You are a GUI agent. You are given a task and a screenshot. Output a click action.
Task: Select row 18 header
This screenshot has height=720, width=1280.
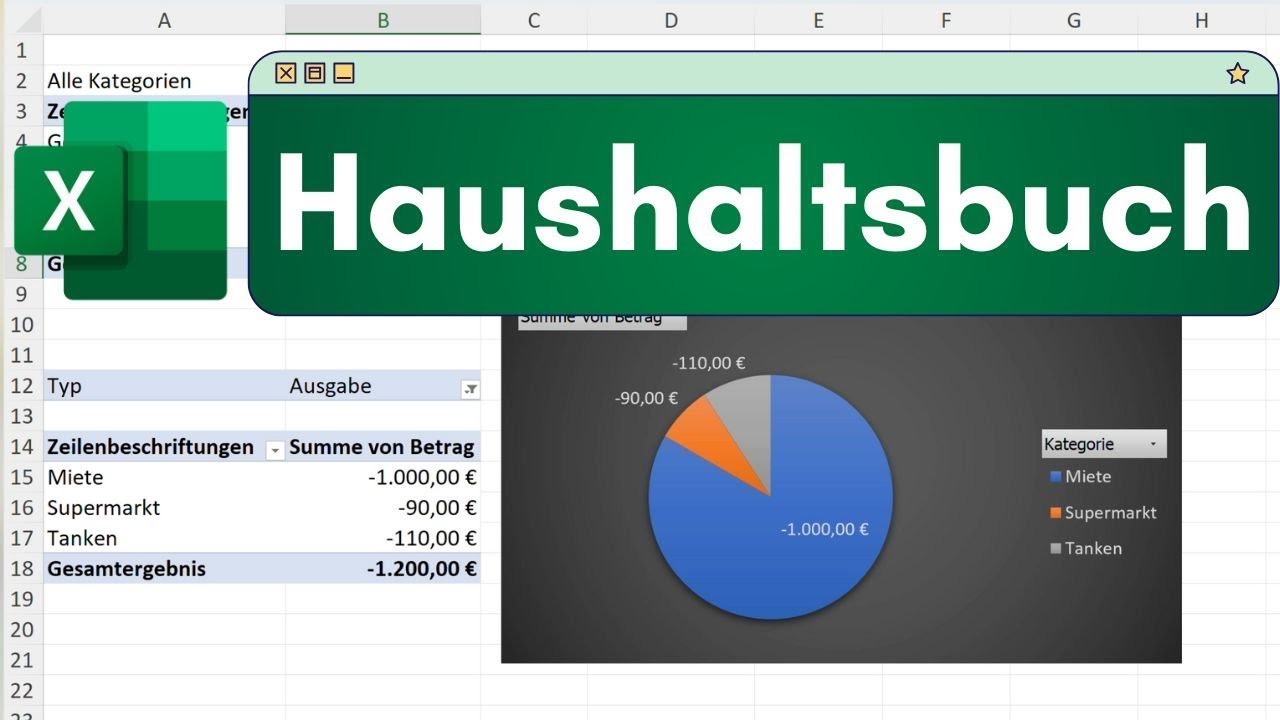coord(22,569)
